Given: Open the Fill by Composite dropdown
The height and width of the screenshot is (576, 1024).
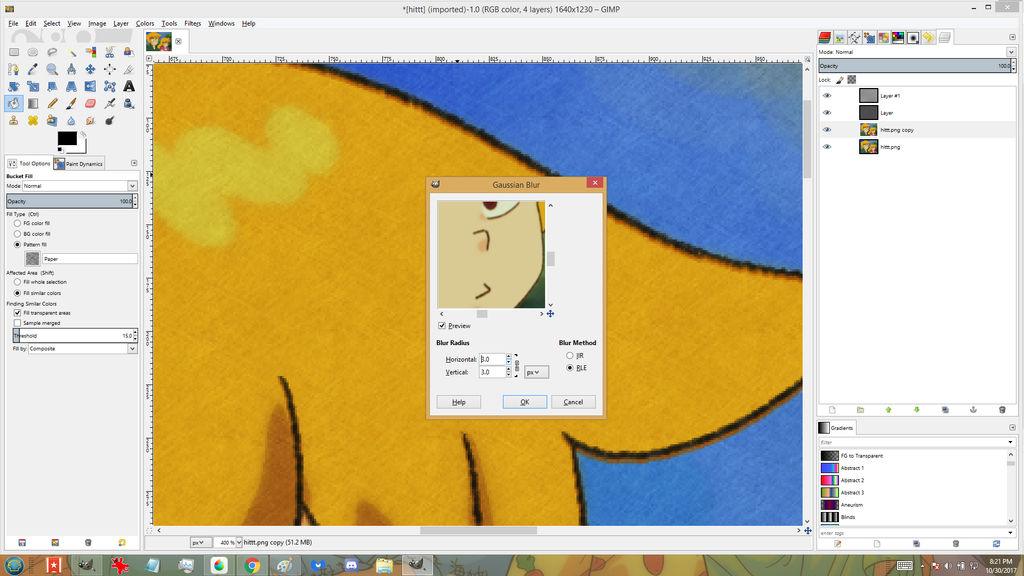Looking at the screenshot, I should 82,349.
